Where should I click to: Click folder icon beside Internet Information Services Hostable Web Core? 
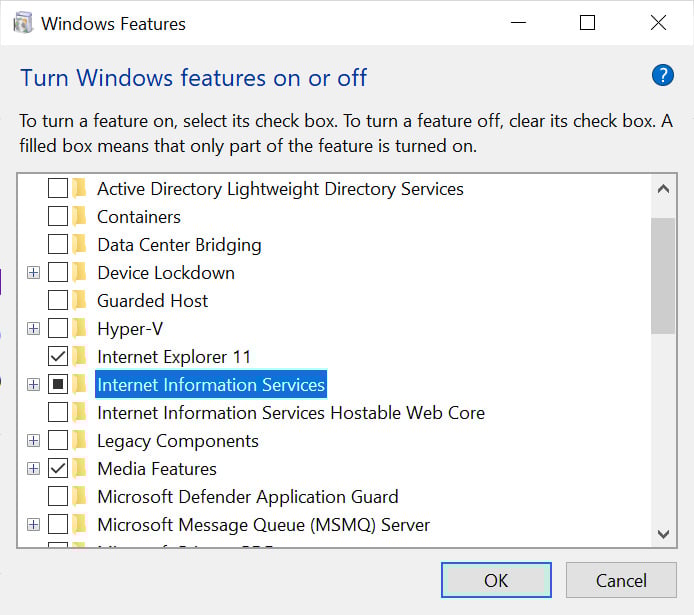(x=80, y=413)
